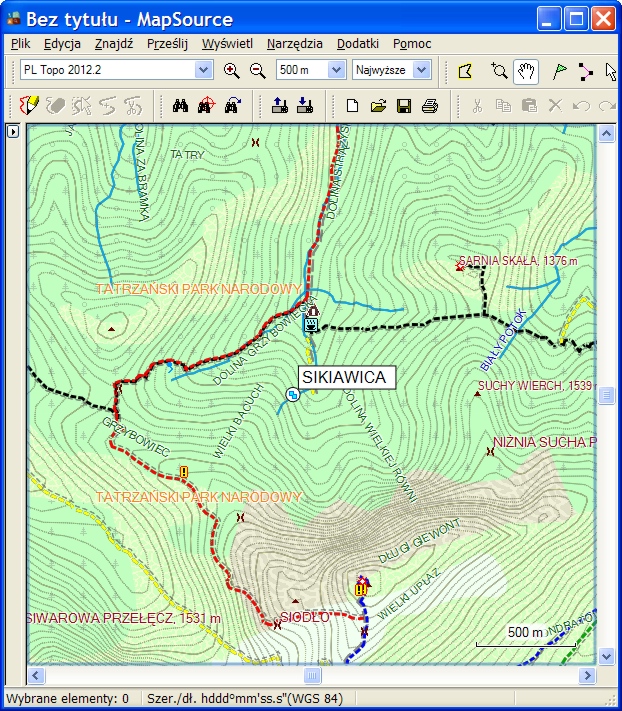Image resolution: width=622 pixels, height=711 pixels.
Task: Click horizontal scrollbar right arrow
Action: pos(588,676)
